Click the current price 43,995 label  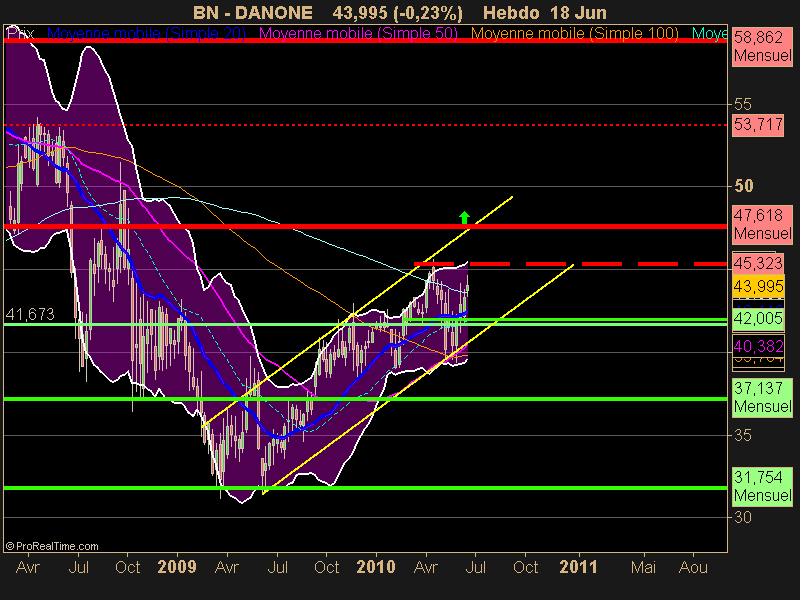point(758,286)
